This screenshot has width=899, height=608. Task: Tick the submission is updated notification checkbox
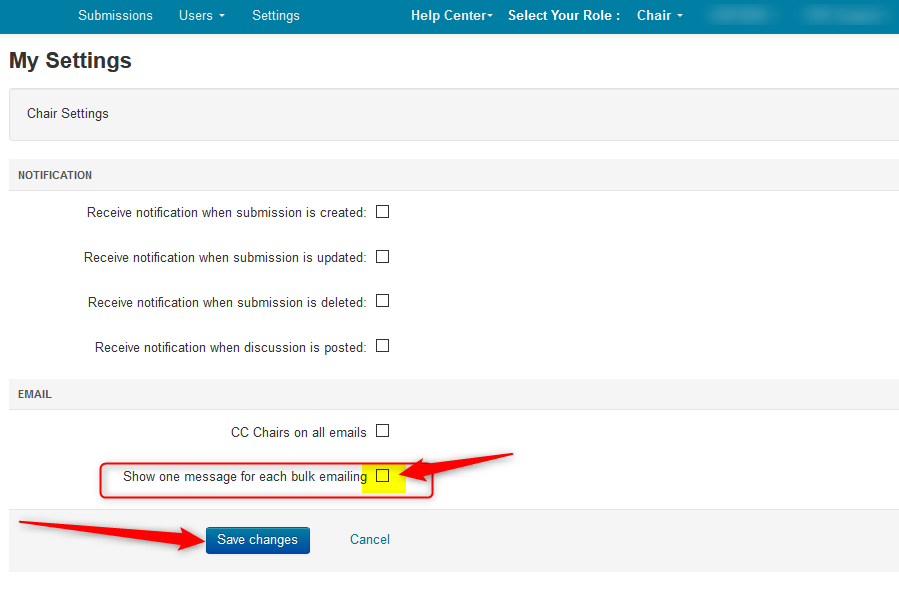(382, 257)
